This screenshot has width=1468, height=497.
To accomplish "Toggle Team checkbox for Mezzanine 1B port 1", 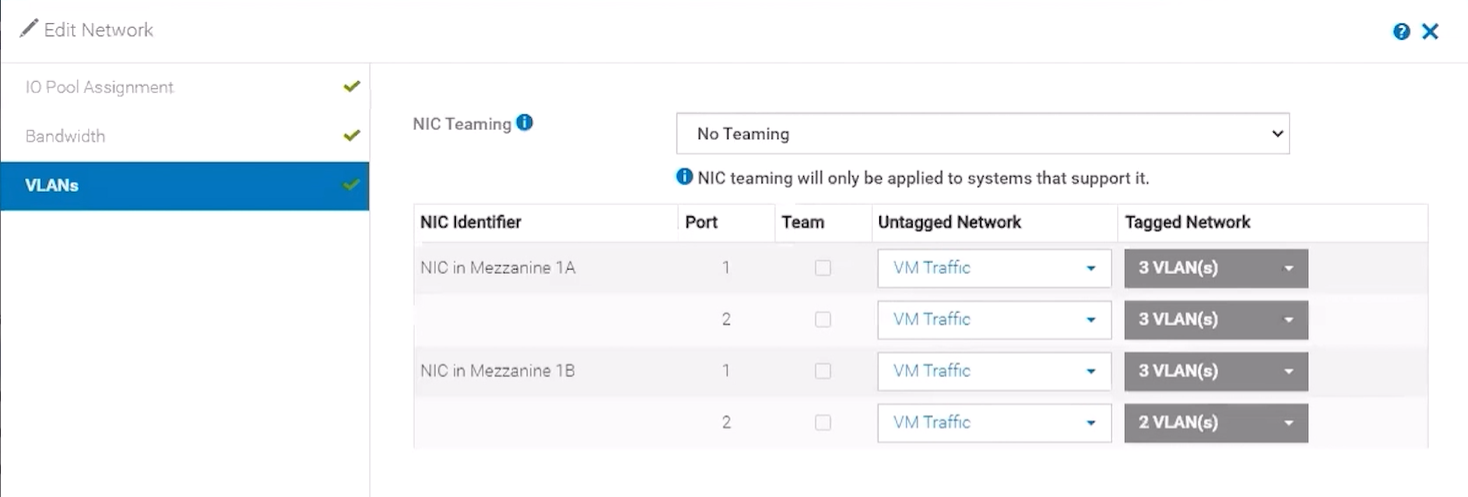I will [823, 371].
